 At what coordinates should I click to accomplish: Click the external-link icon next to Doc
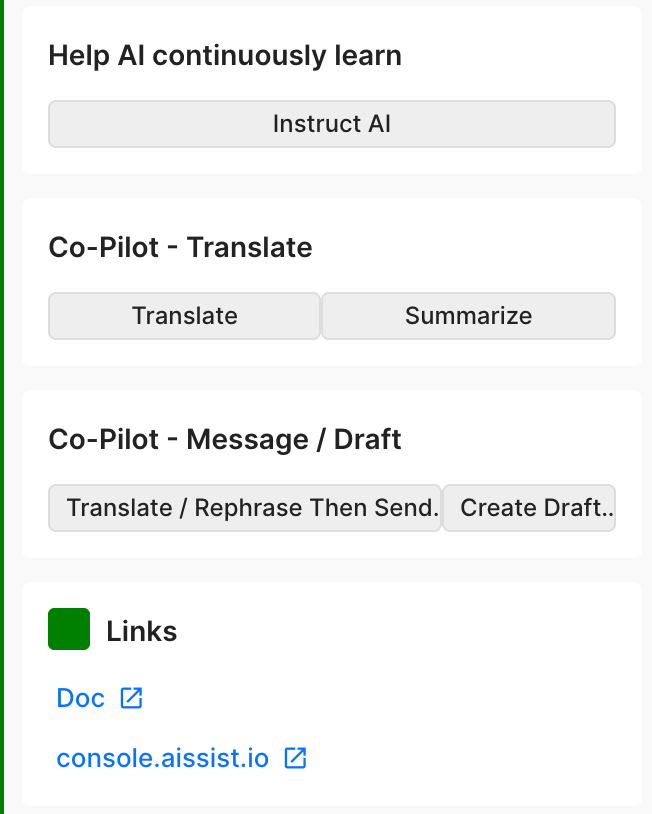pyautogui.click(x=131, y=698)
